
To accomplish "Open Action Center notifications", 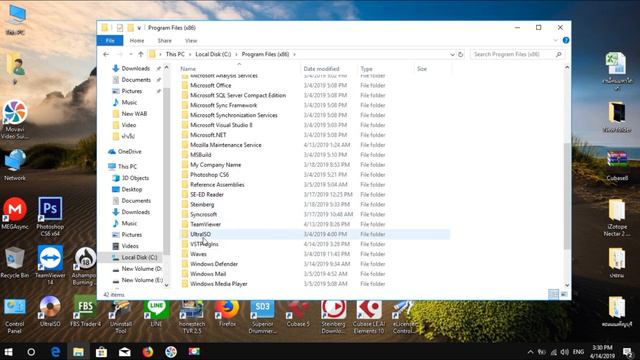I will (x=628, y=352).
